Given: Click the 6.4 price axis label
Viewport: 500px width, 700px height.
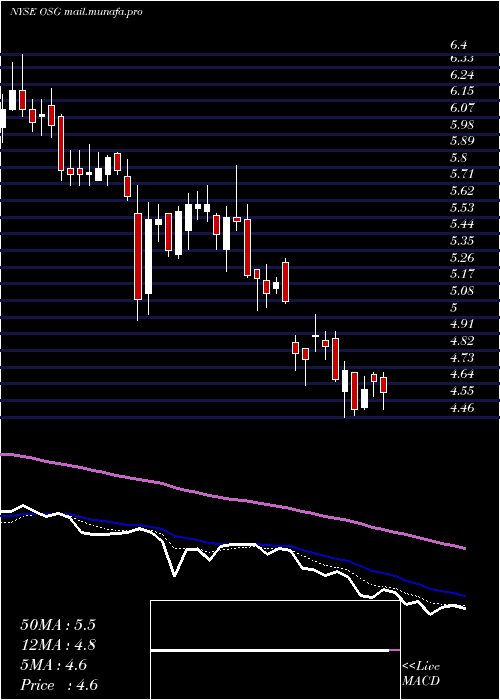Looking at the screenshot, I should tap(458, 45).
